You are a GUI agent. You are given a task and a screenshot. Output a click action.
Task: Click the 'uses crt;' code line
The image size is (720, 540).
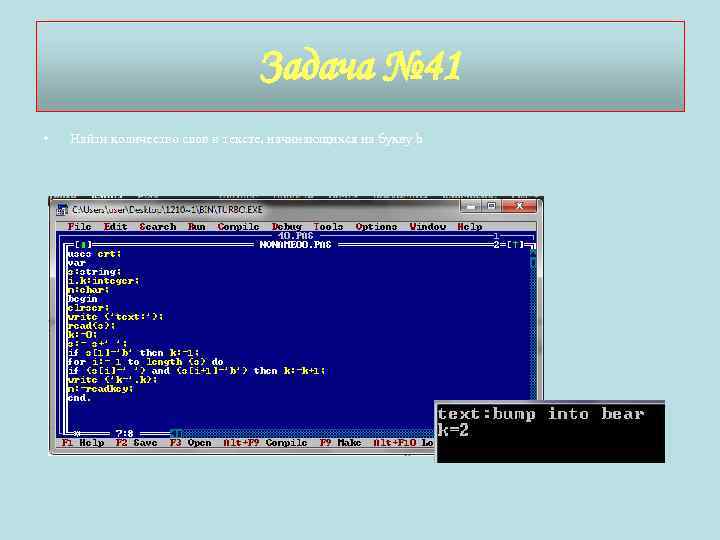coord(94,253)
